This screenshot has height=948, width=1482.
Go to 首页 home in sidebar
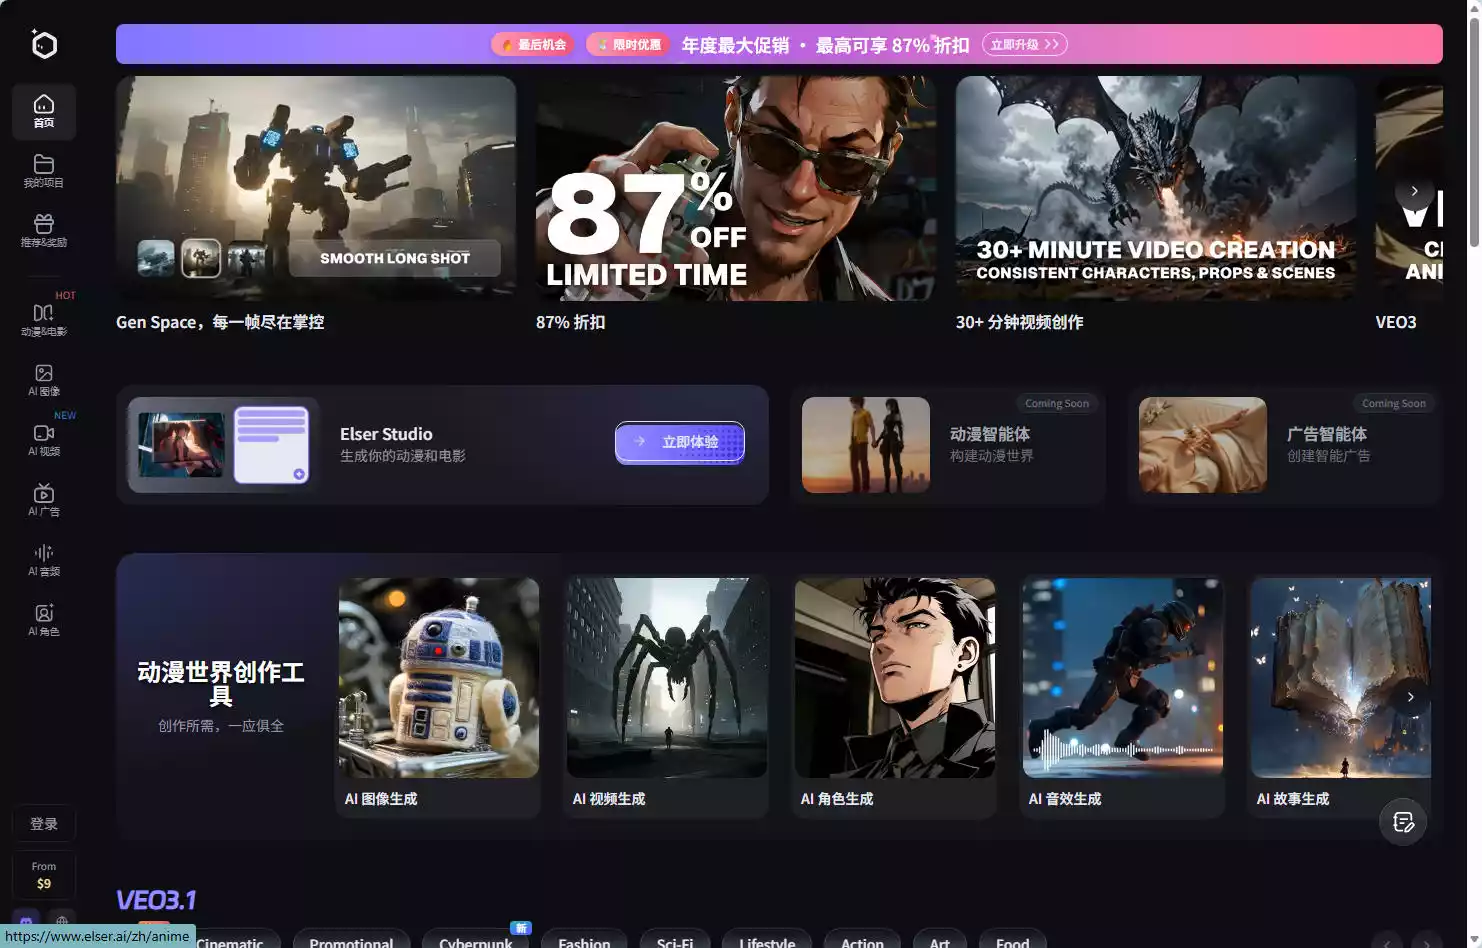[44, 111]
